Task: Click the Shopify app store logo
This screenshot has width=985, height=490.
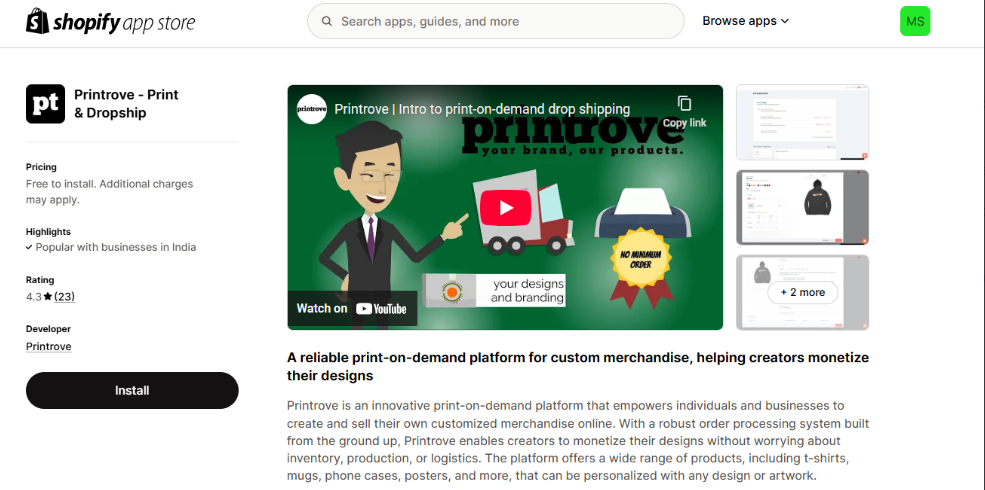Action: coord(110,22)
